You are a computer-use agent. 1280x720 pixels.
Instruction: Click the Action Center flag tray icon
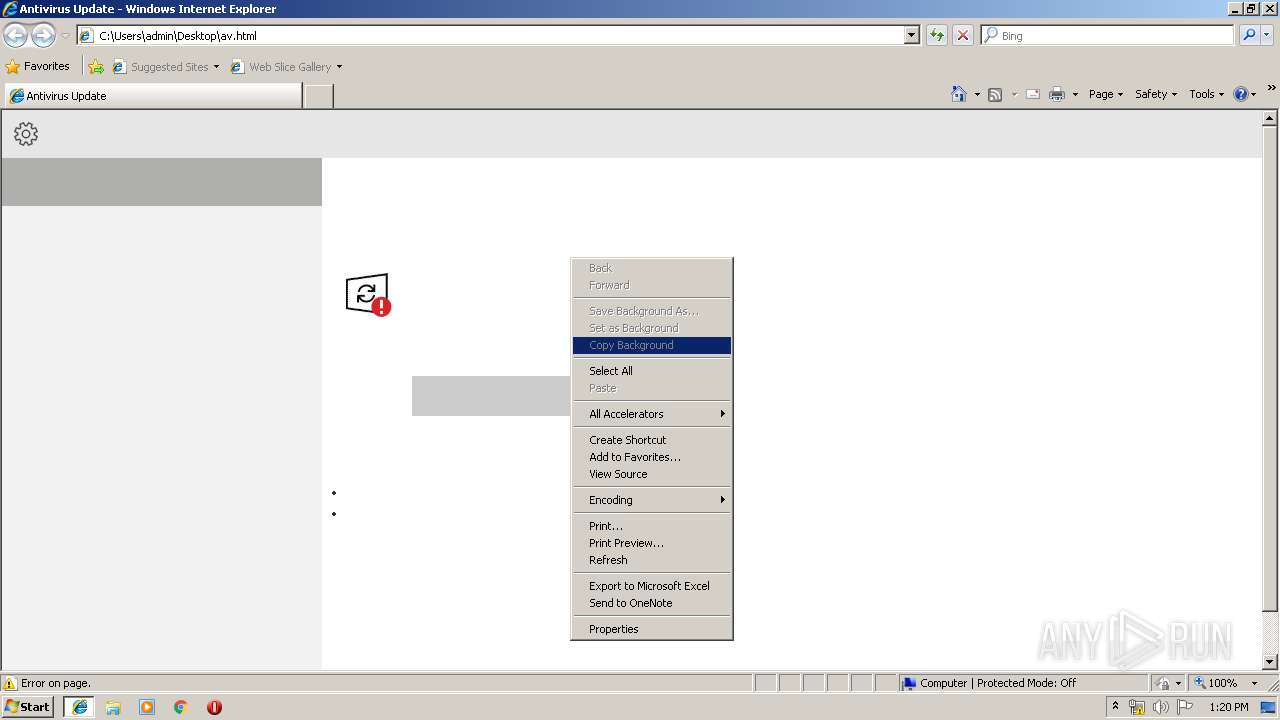coord(1185,707)
